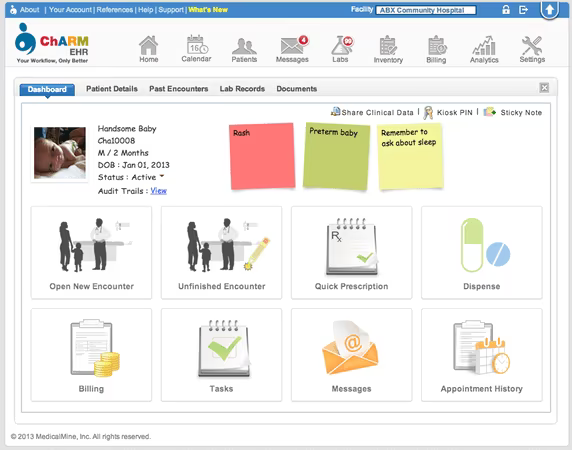Screen dimensions: 572x450
Task: Click the Quick Prescription tile
Action: pos(351,253)
